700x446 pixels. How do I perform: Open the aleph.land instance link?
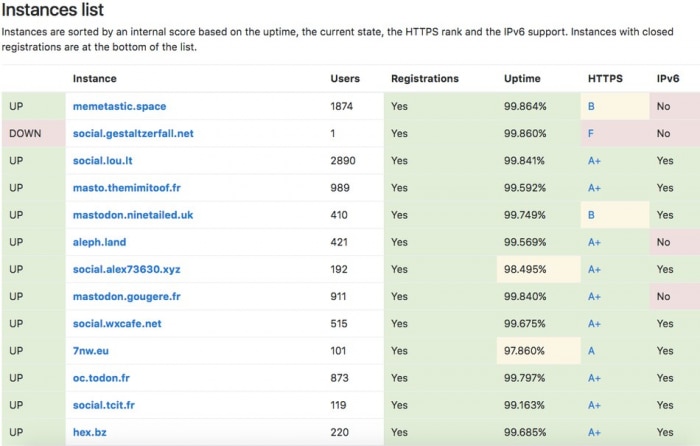coord(99,242)
